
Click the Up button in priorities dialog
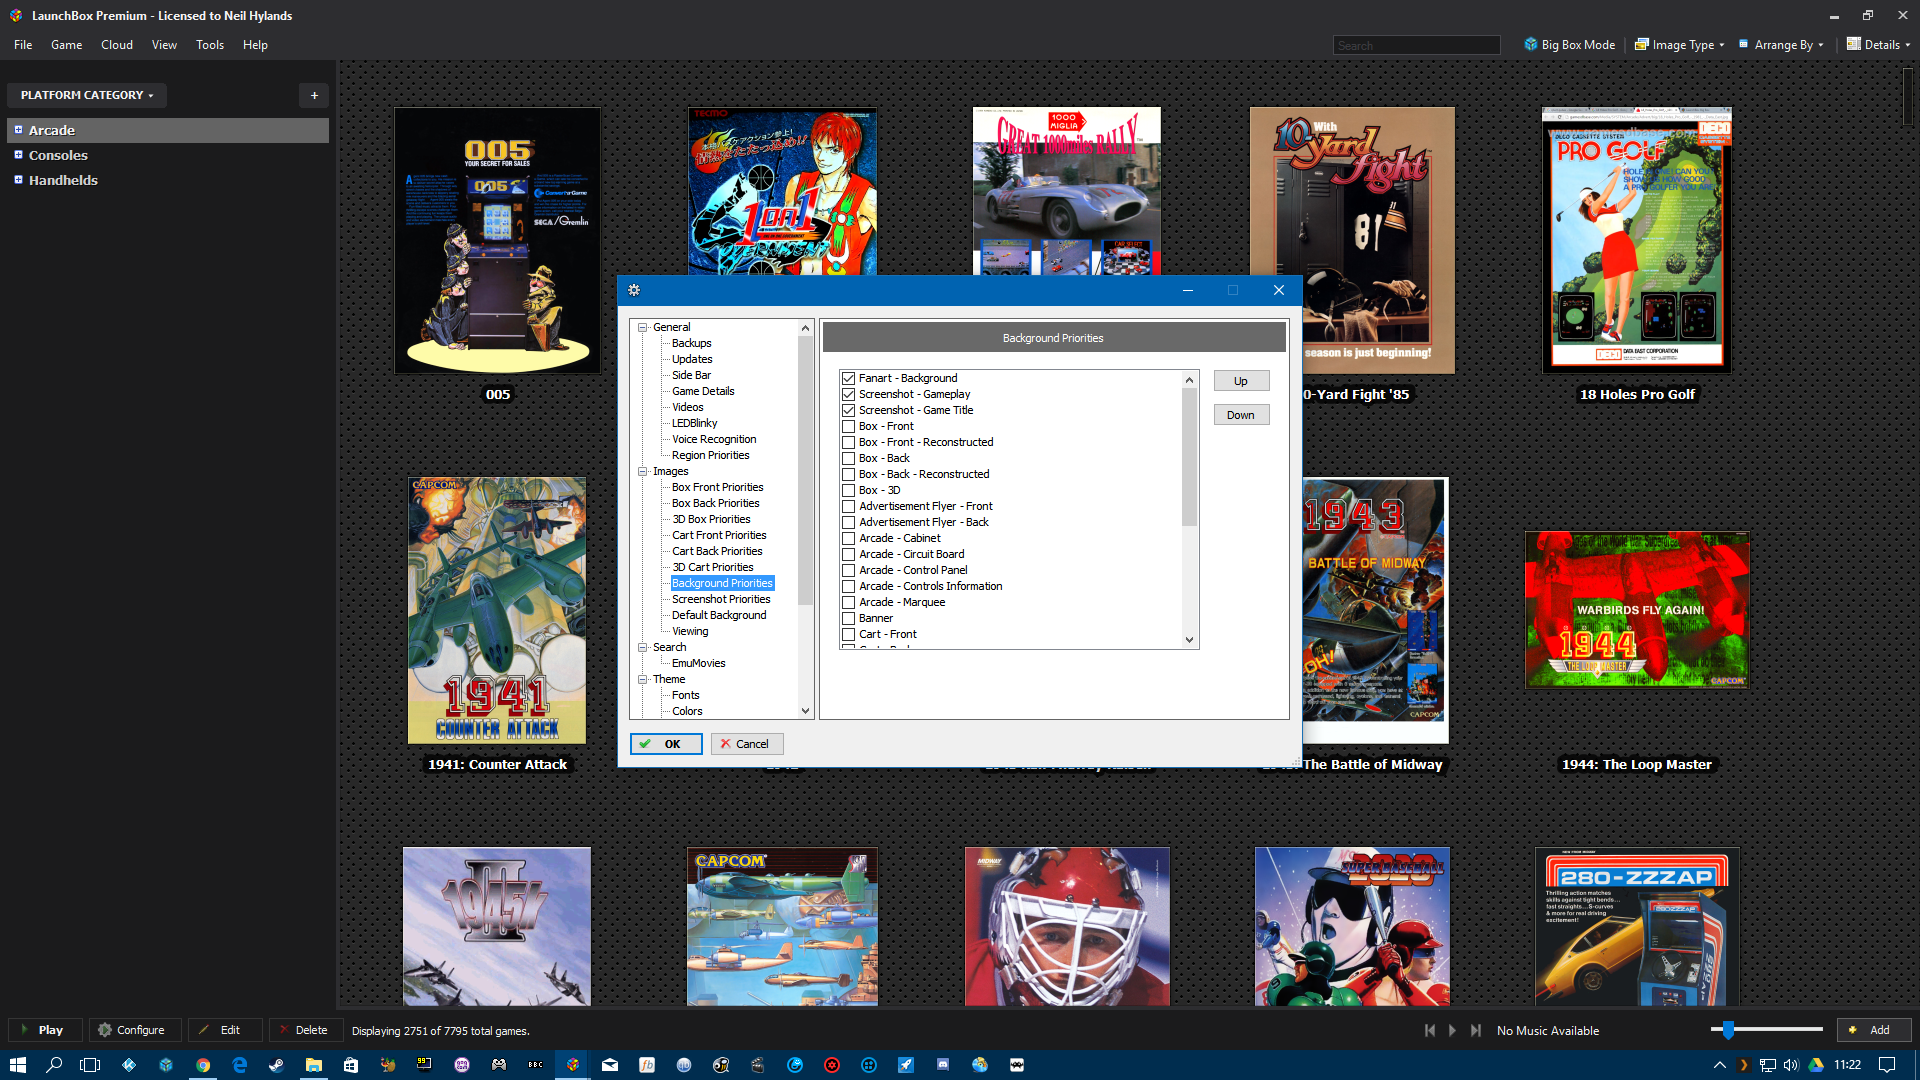pyautogui.click(x=1241, y=381)
